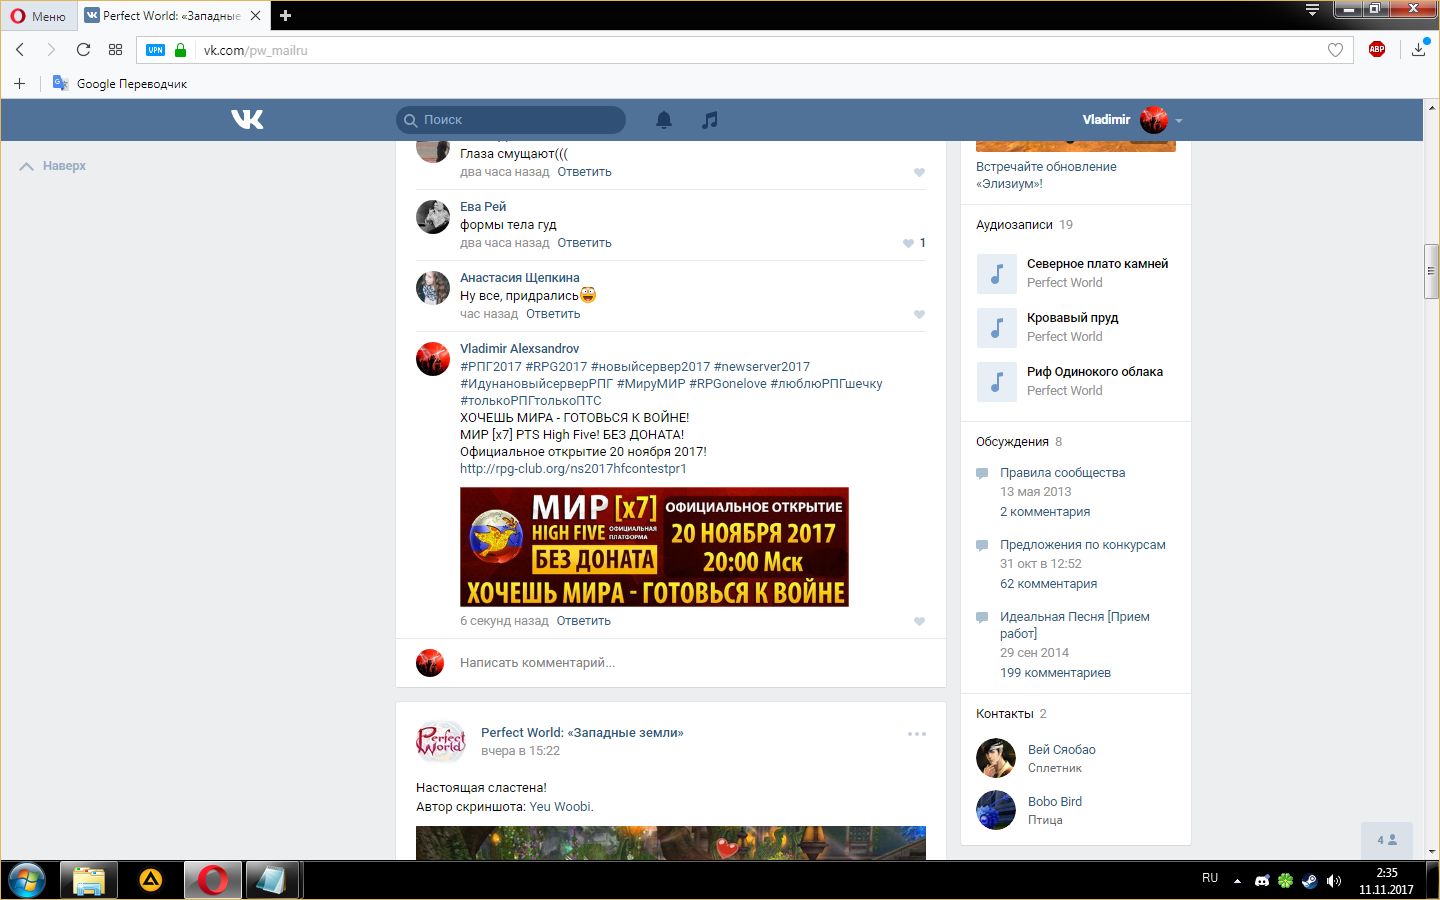The width and height of the screenshot is (1440, 900).
Task: Click the page vertical scrollbar thumb
Action: 1431,271
